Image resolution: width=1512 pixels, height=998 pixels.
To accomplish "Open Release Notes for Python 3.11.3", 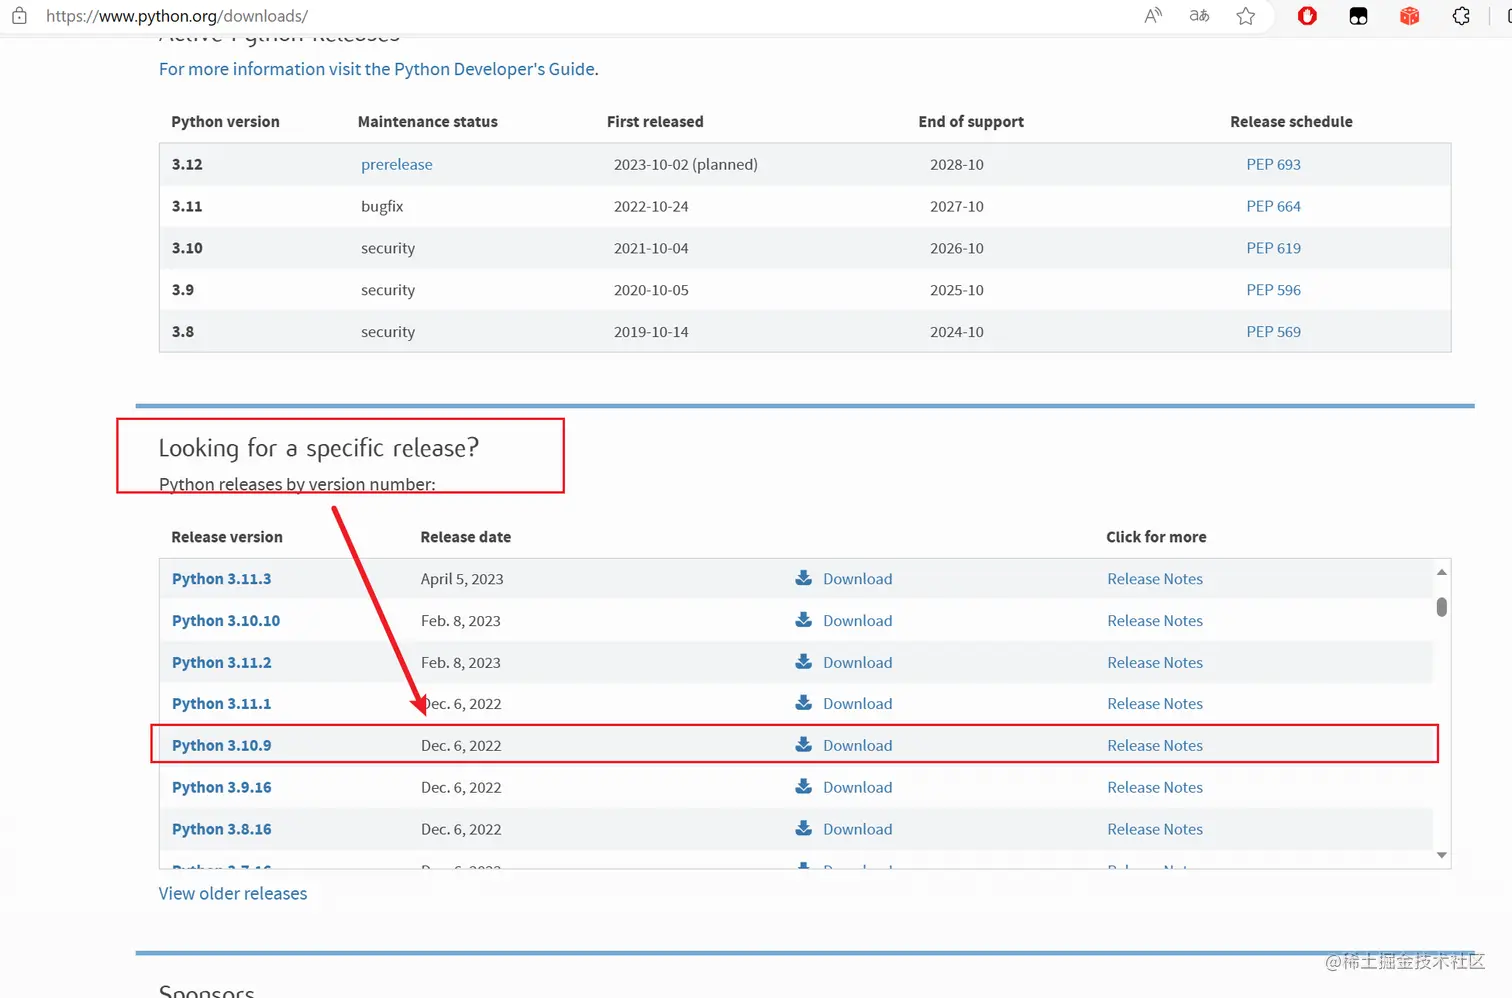I will [x=1155, y=579].
